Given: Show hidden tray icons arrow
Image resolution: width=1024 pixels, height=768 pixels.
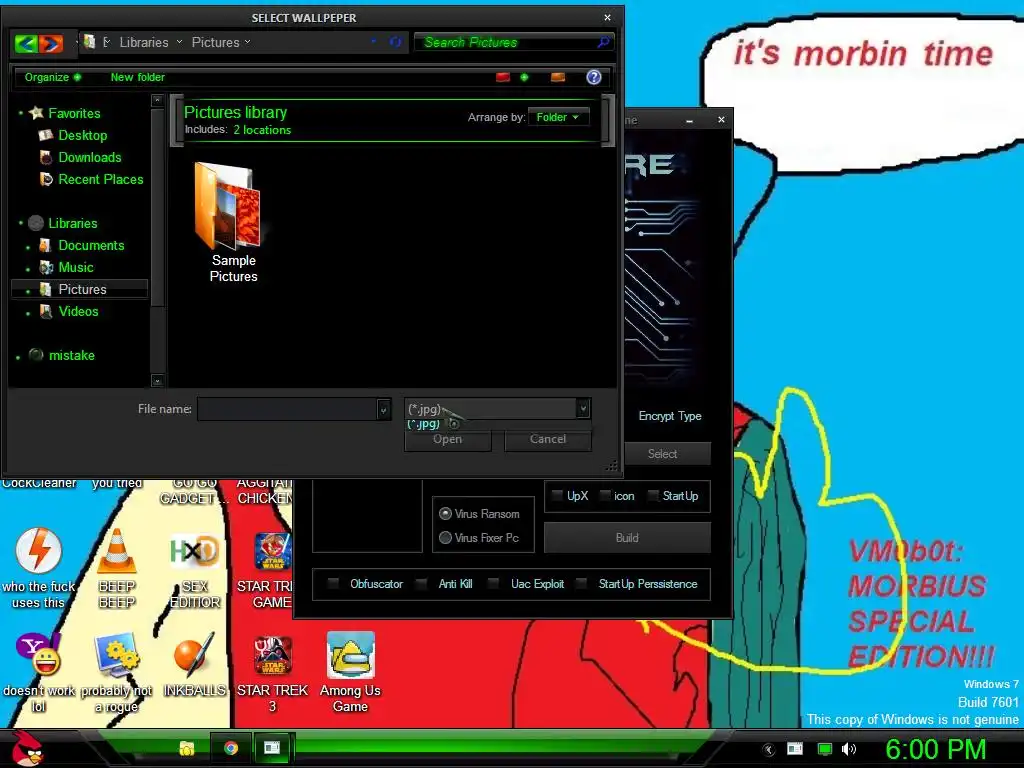Looking at the screenshot, I should 769,750.
